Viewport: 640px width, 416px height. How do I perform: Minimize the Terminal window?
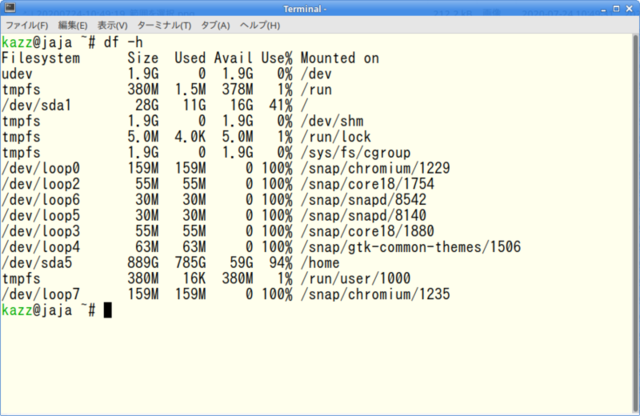click(x=604, y=9)
